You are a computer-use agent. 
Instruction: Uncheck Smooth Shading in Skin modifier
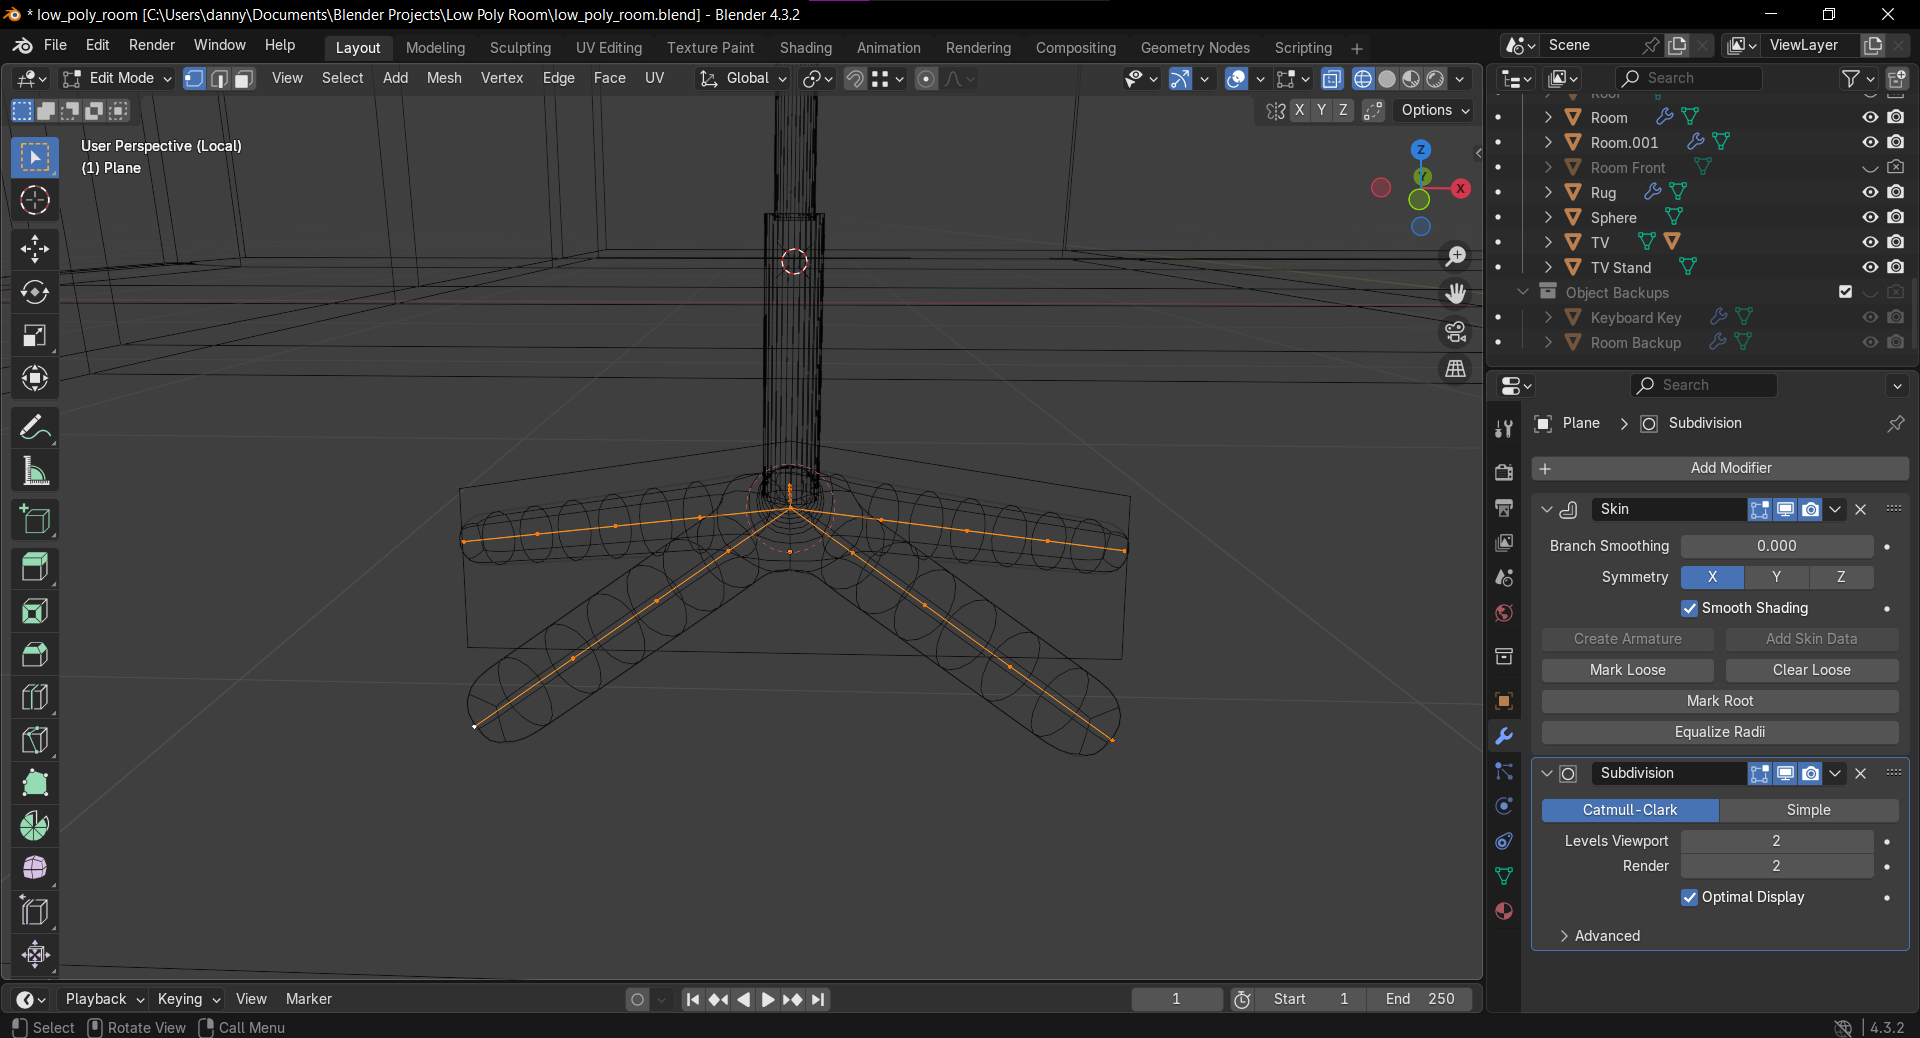tap(1690, 608)
